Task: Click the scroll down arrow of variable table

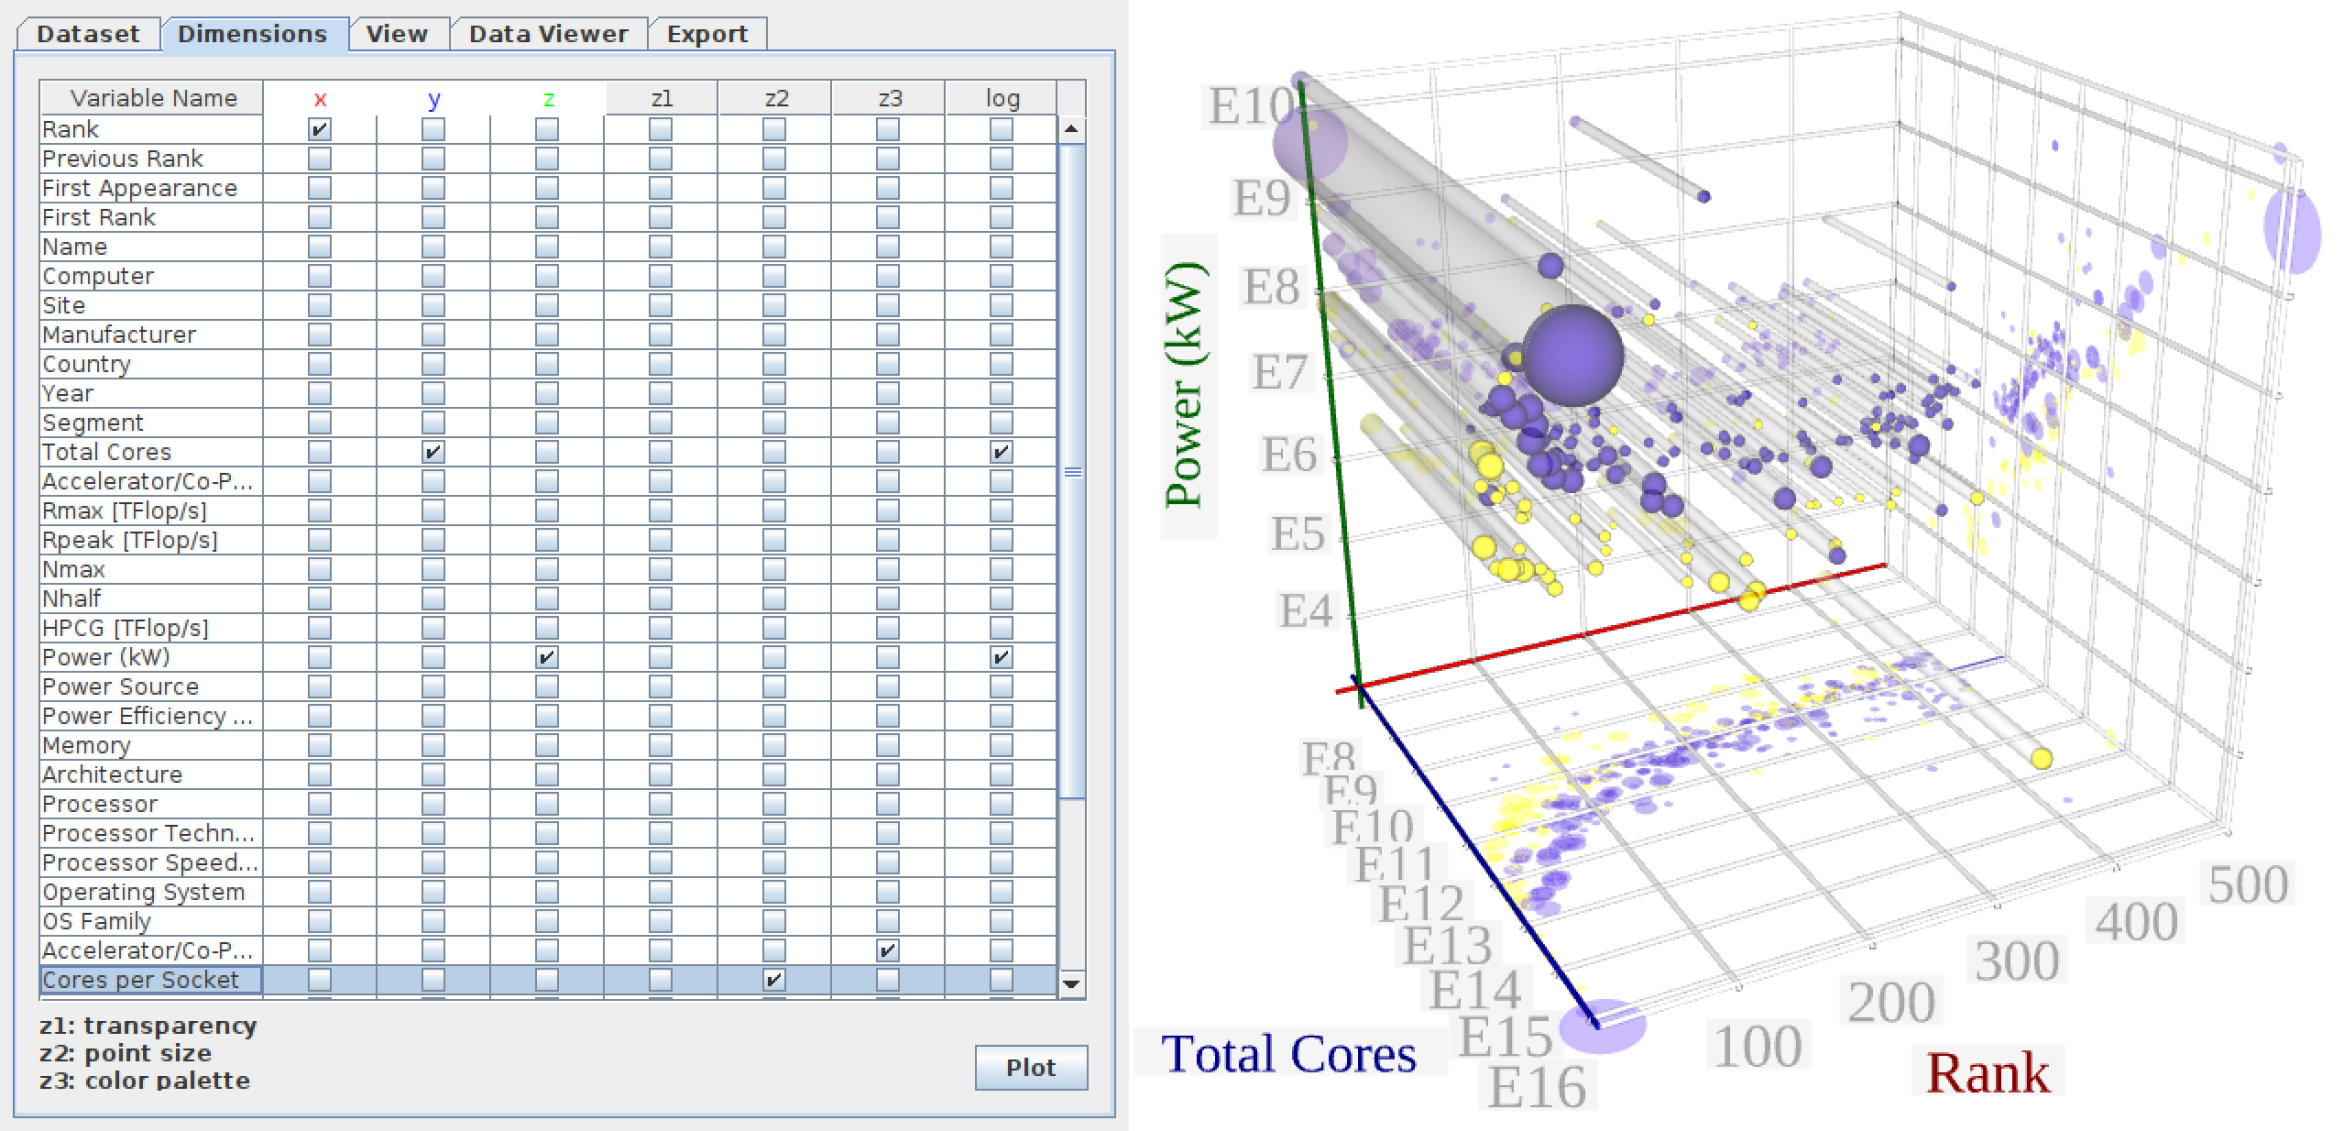Action: [1071, 984]
